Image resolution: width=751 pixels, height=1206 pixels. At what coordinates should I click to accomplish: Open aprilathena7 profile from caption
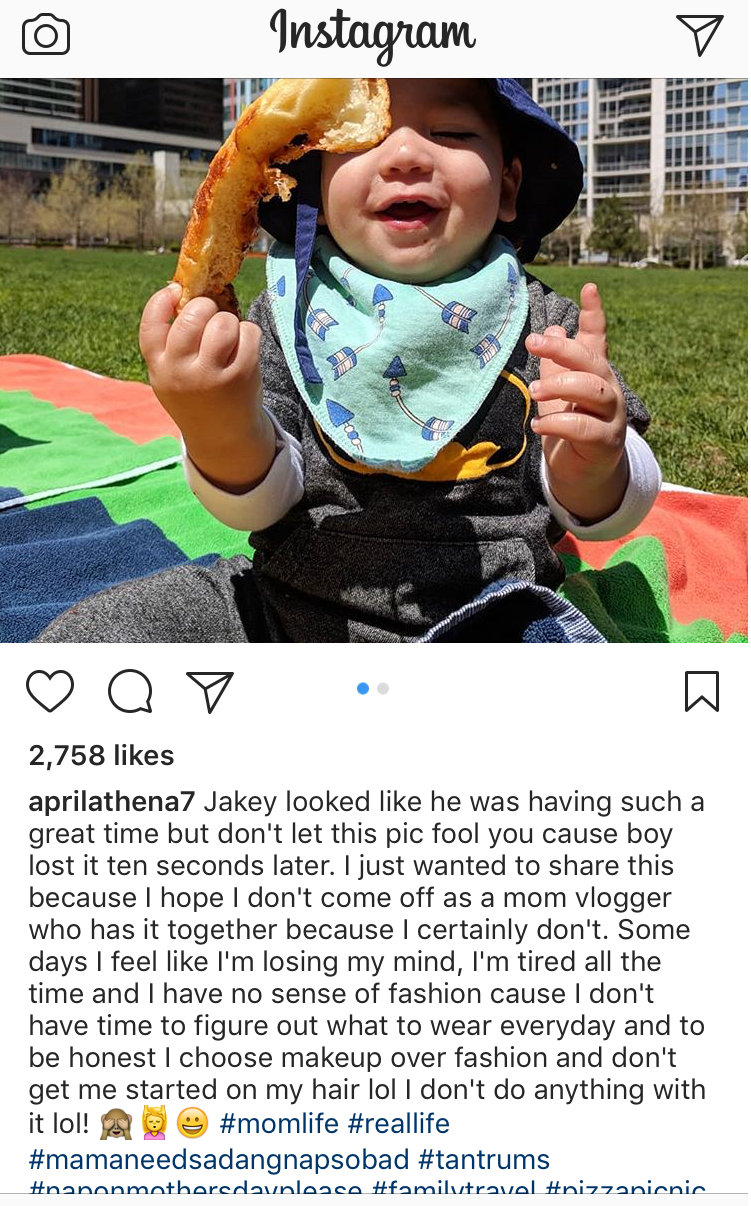pyautogui.click(x=115, y=802)
